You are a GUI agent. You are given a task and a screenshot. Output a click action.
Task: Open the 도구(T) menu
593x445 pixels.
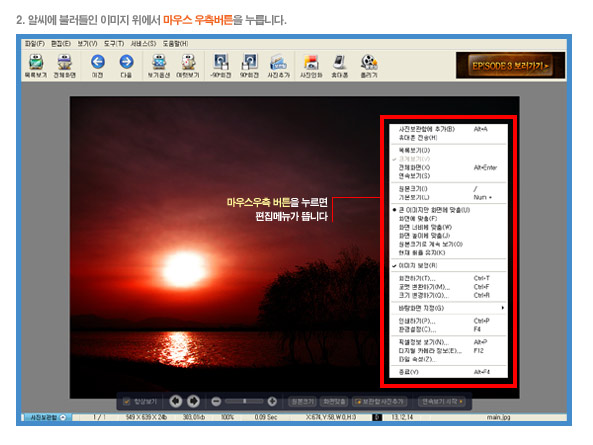click(114, 44)
